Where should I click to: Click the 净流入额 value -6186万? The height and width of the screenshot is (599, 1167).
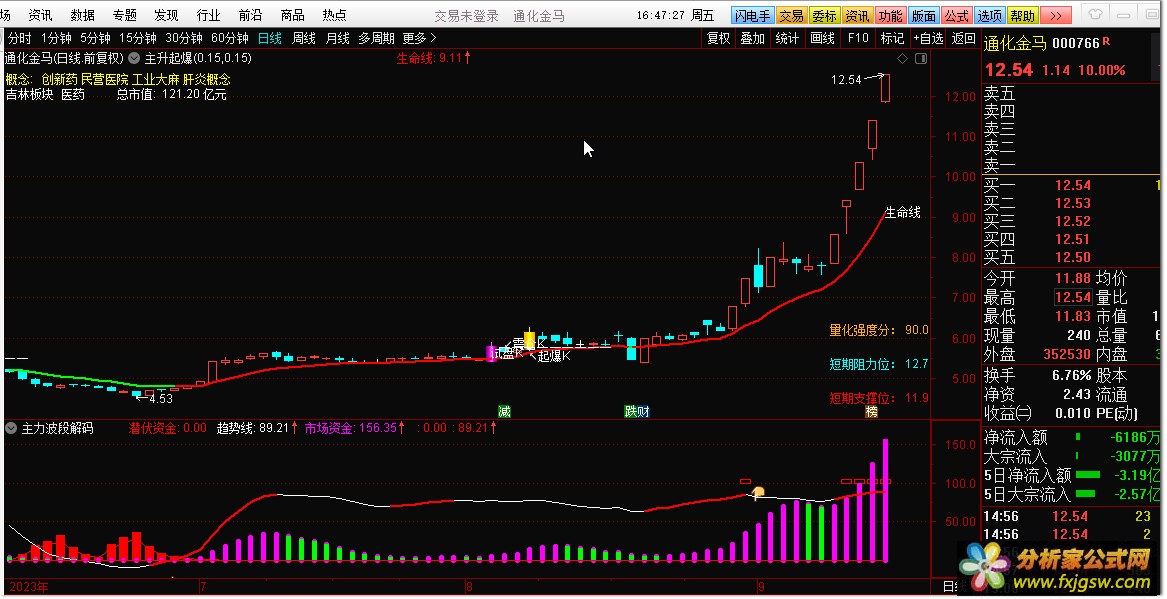(x=1135, y=438)
